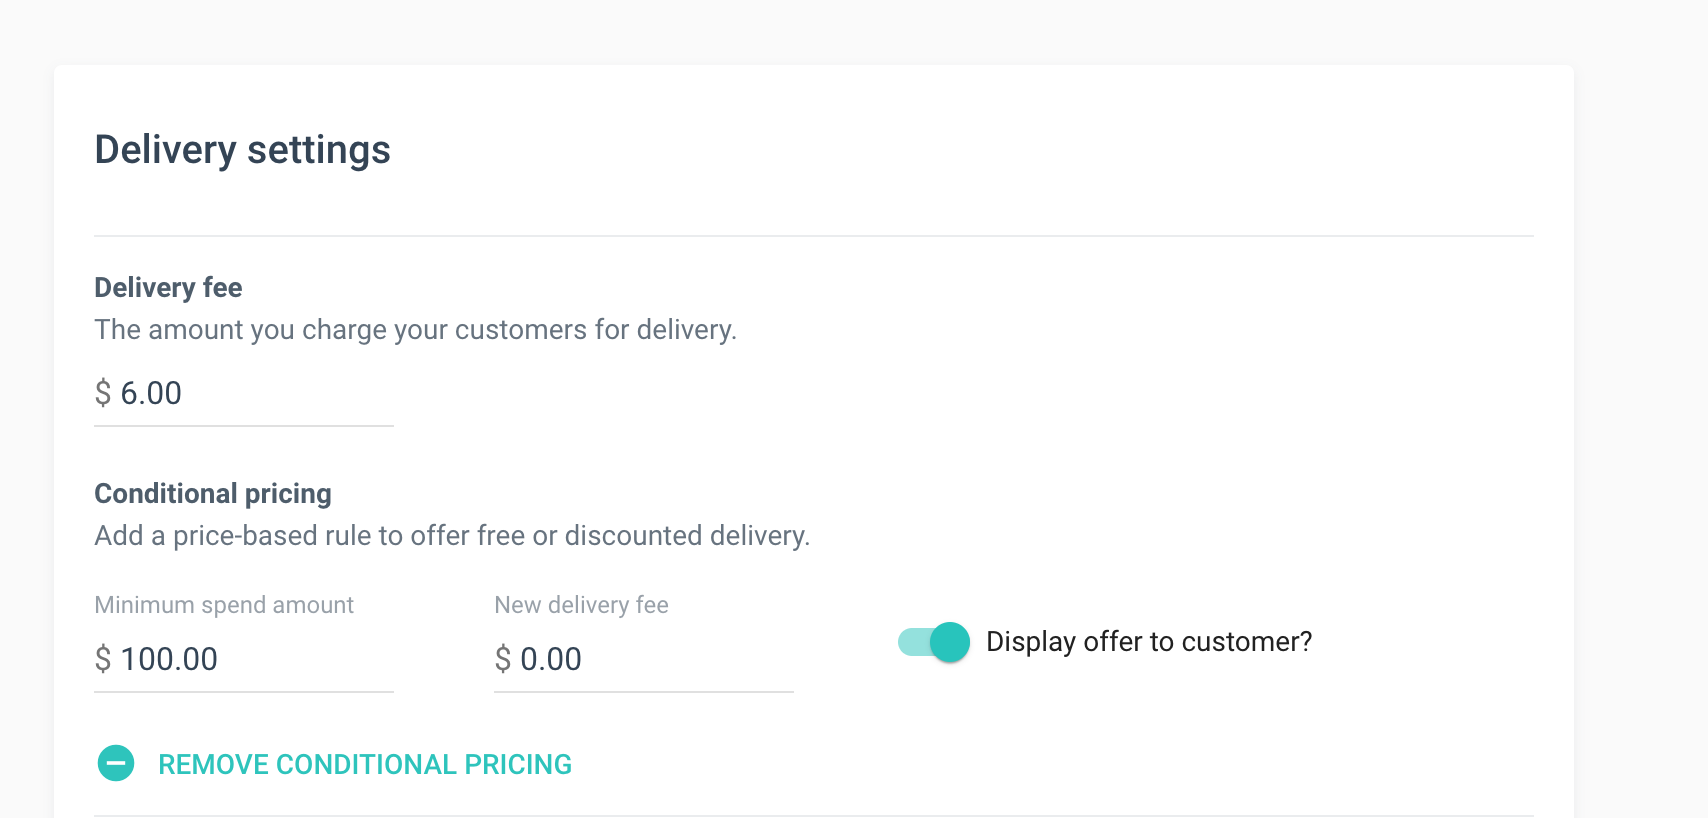The image size is (1708, 818).
Task: Click the 'Add a price-based rule' description
Action: [452, 536]
